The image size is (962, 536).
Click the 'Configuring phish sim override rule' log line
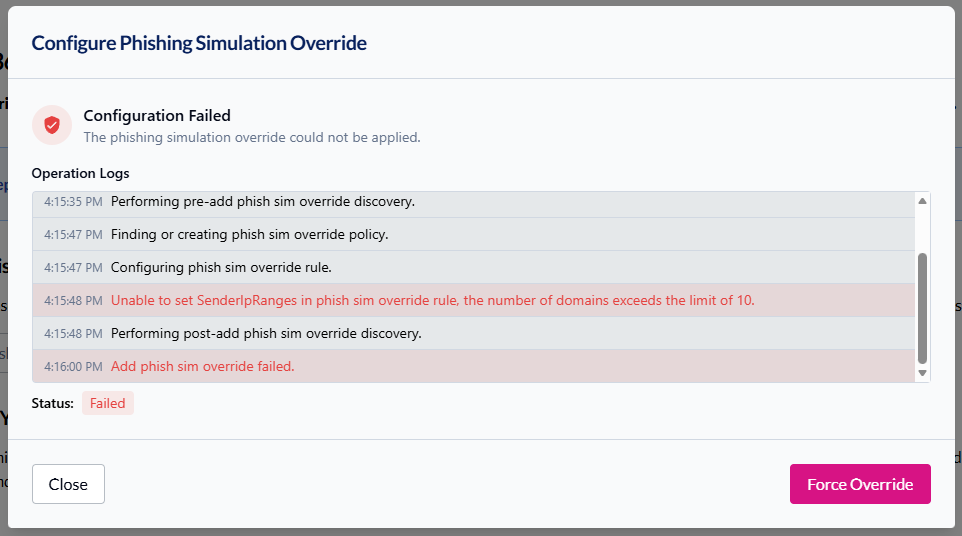click(x=221, y=267)
